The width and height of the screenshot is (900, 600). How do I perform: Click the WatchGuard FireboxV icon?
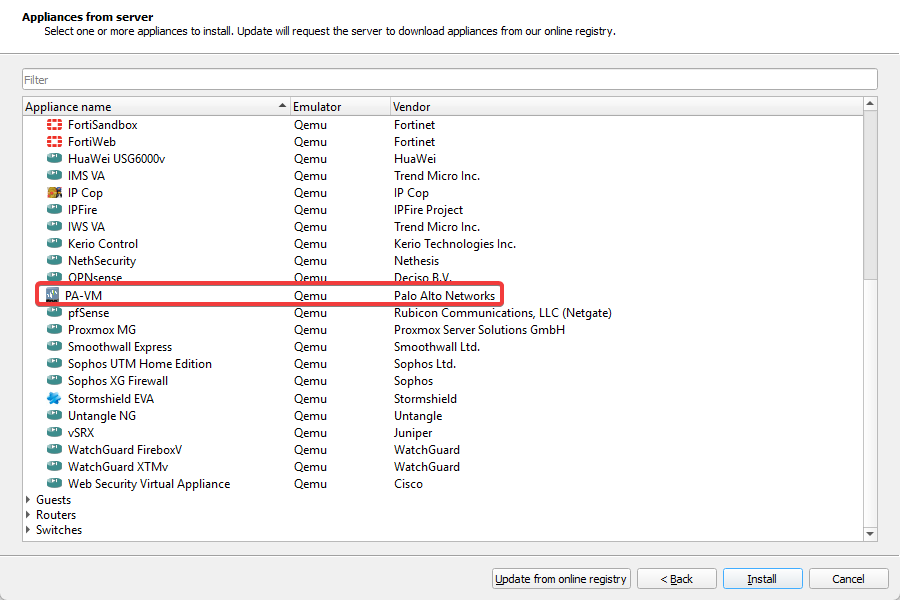tap(55, 450)
